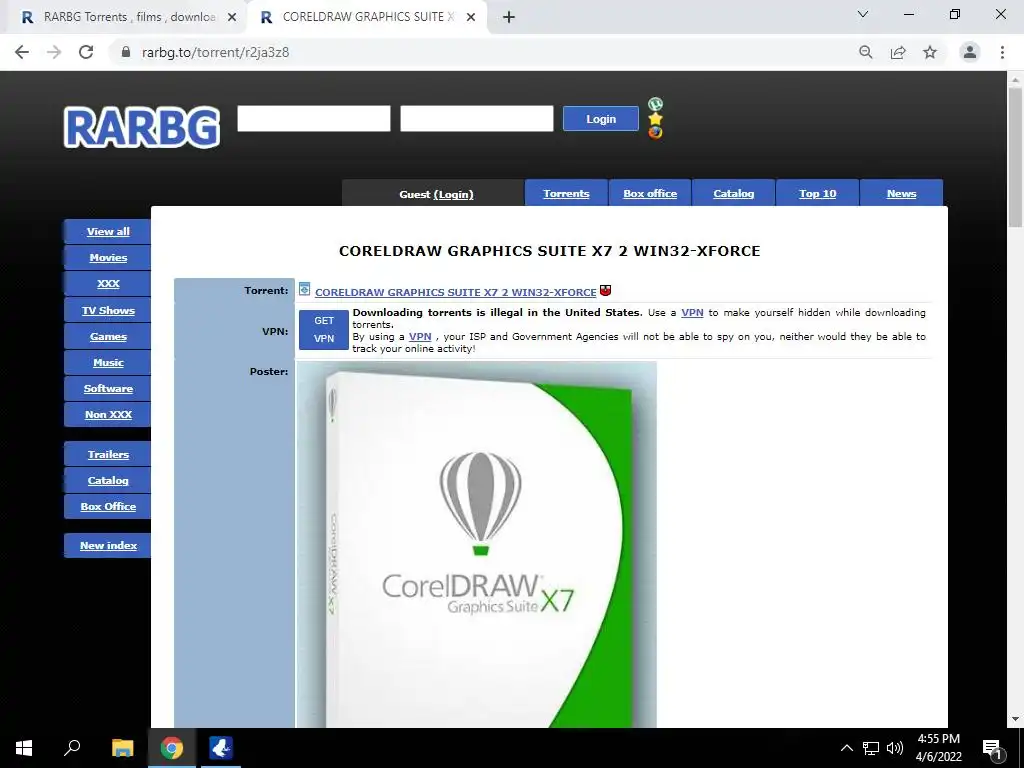1024x768 pixels.
Task: Close the CORELDRAW GRAPHICS SUITE tab
Action: pos(471,18)
